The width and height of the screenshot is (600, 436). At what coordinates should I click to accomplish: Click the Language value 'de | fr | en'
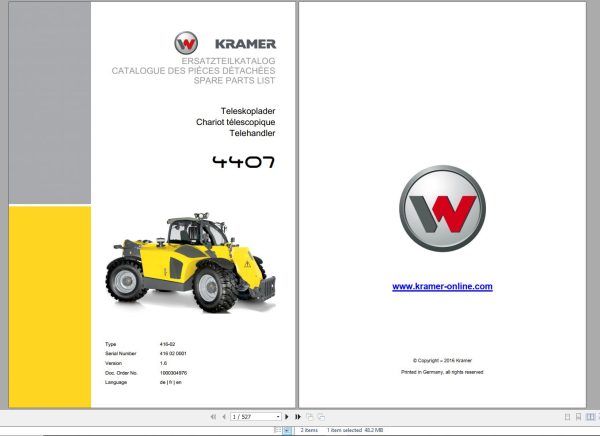[171, 382]
